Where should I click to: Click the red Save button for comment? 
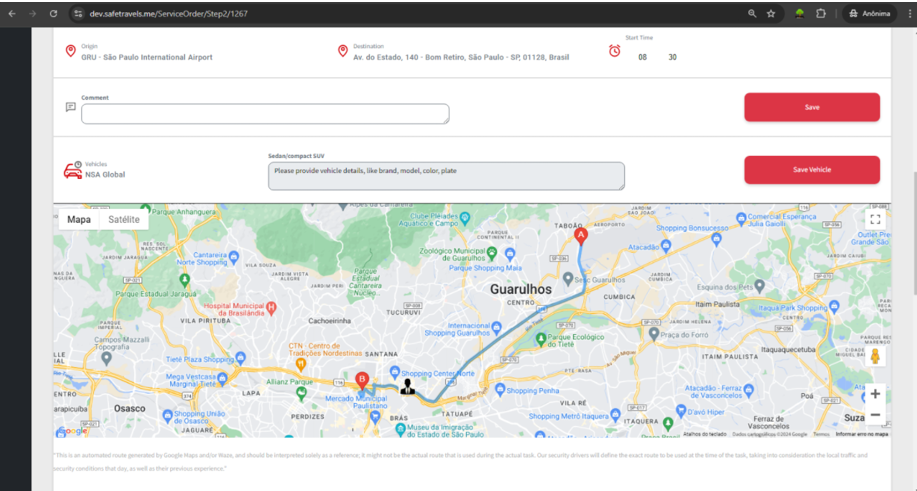(x=811, y=107)
